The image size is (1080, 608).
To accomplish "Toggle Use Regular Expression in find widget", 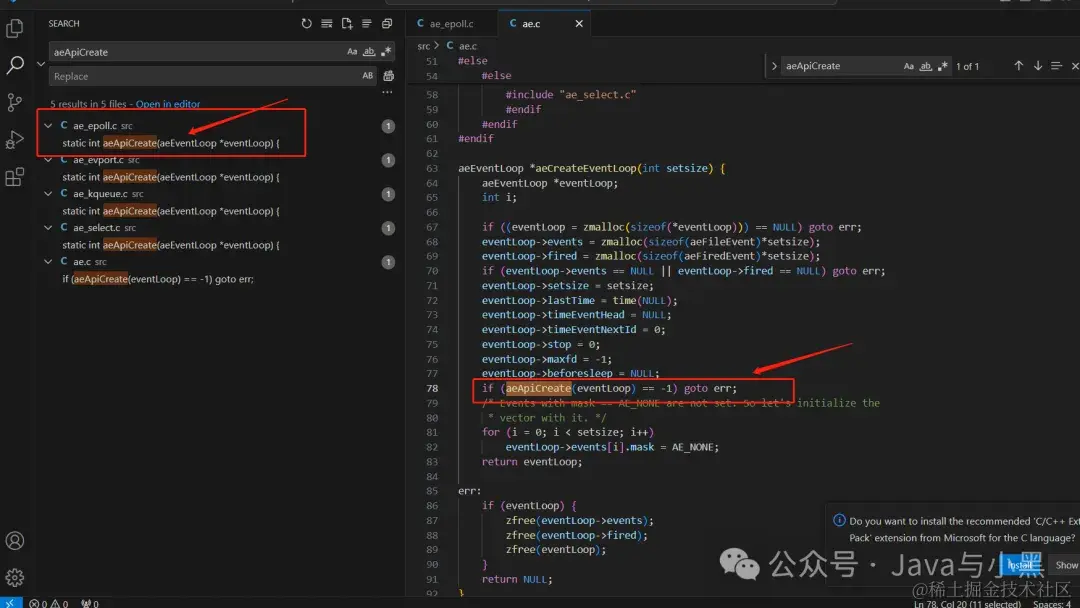I will pyautogui.click(x=942, y=66).
